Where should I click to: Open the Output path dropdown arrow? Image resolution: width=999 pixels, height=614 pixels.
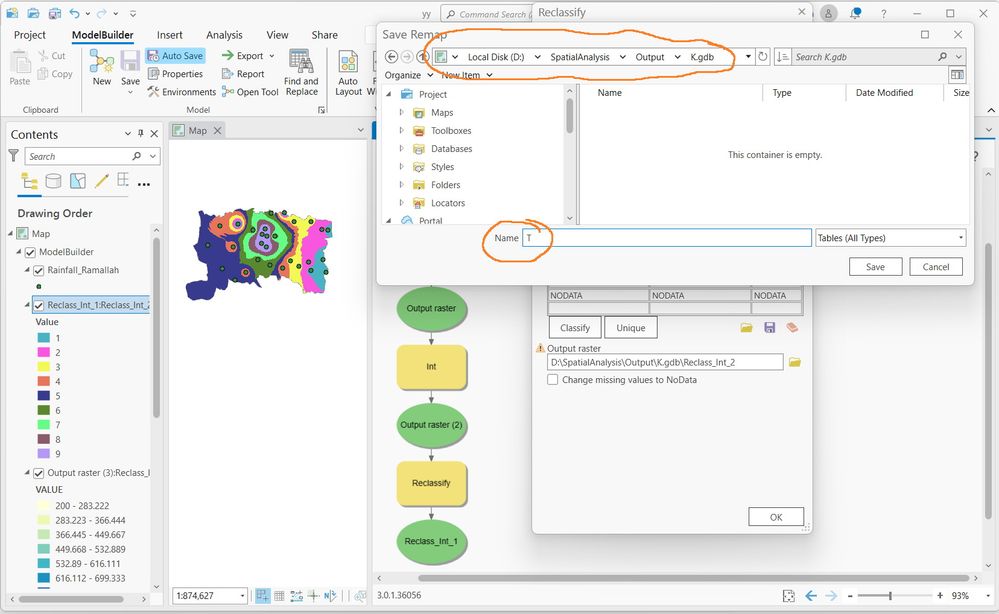748,57
